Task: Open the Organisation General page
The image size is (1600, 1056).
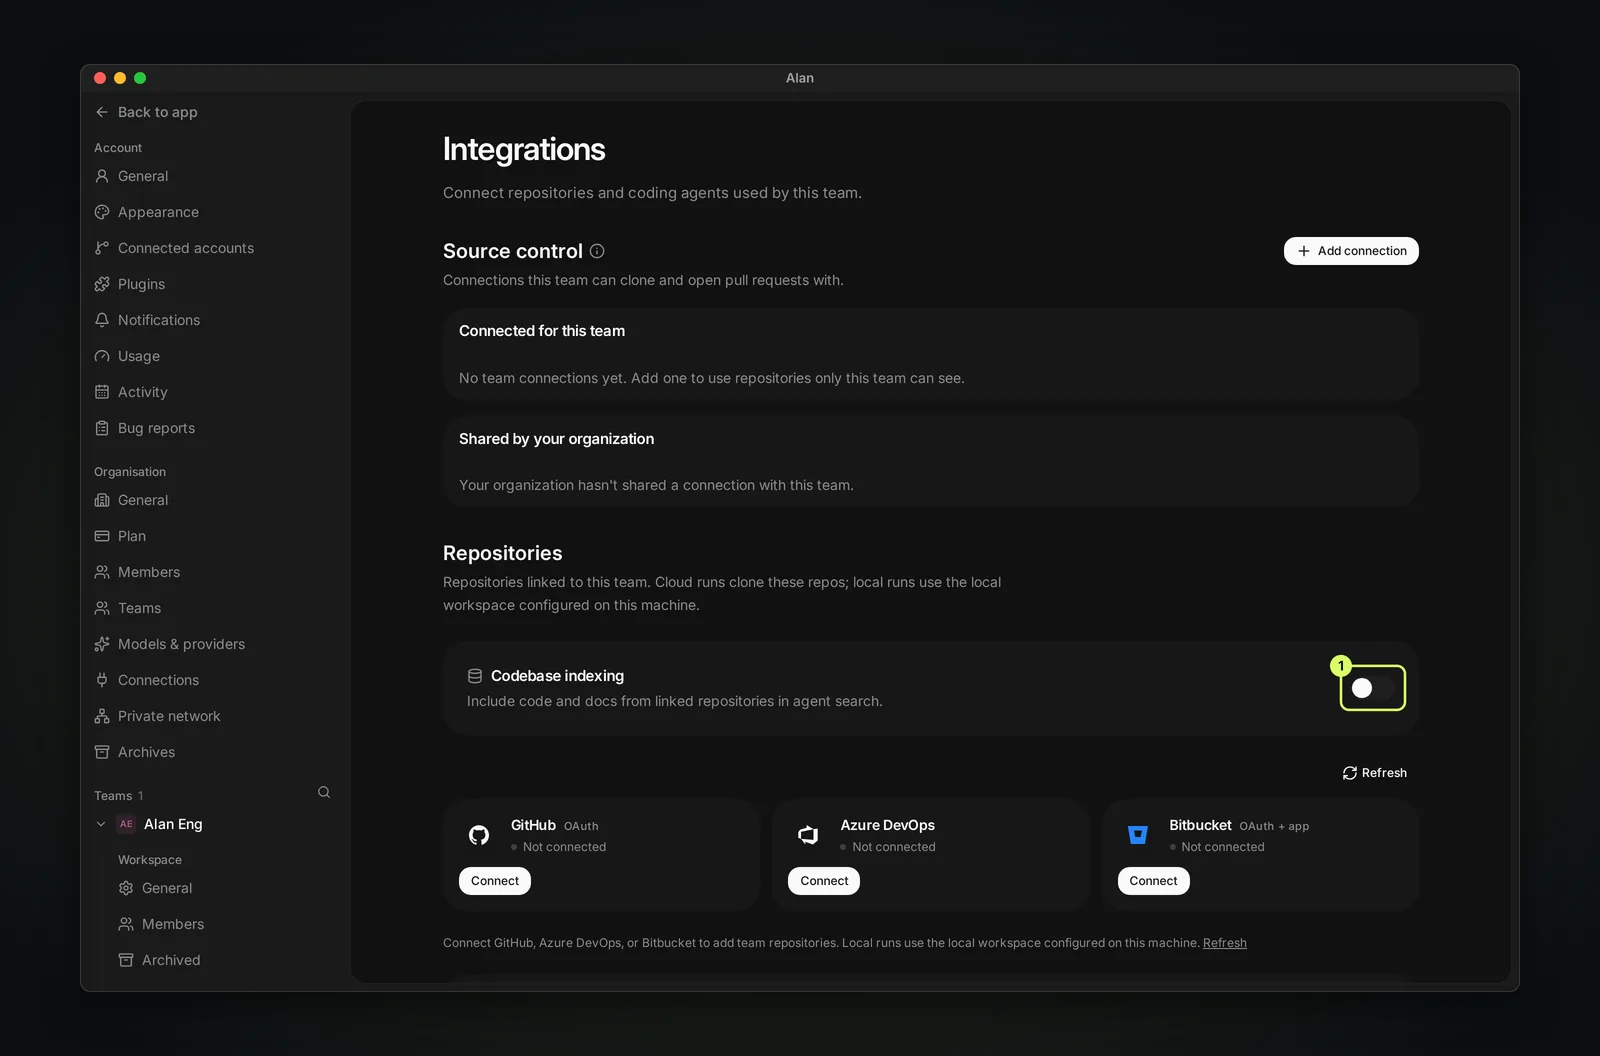Action: (143, 500)
